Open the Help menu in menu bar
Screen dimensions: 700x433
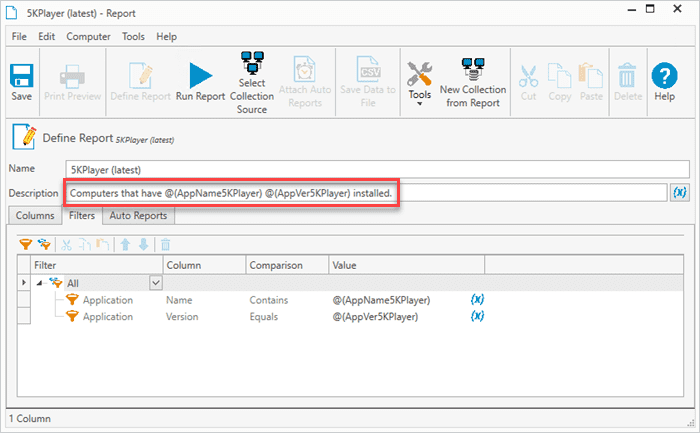(166, 37)
